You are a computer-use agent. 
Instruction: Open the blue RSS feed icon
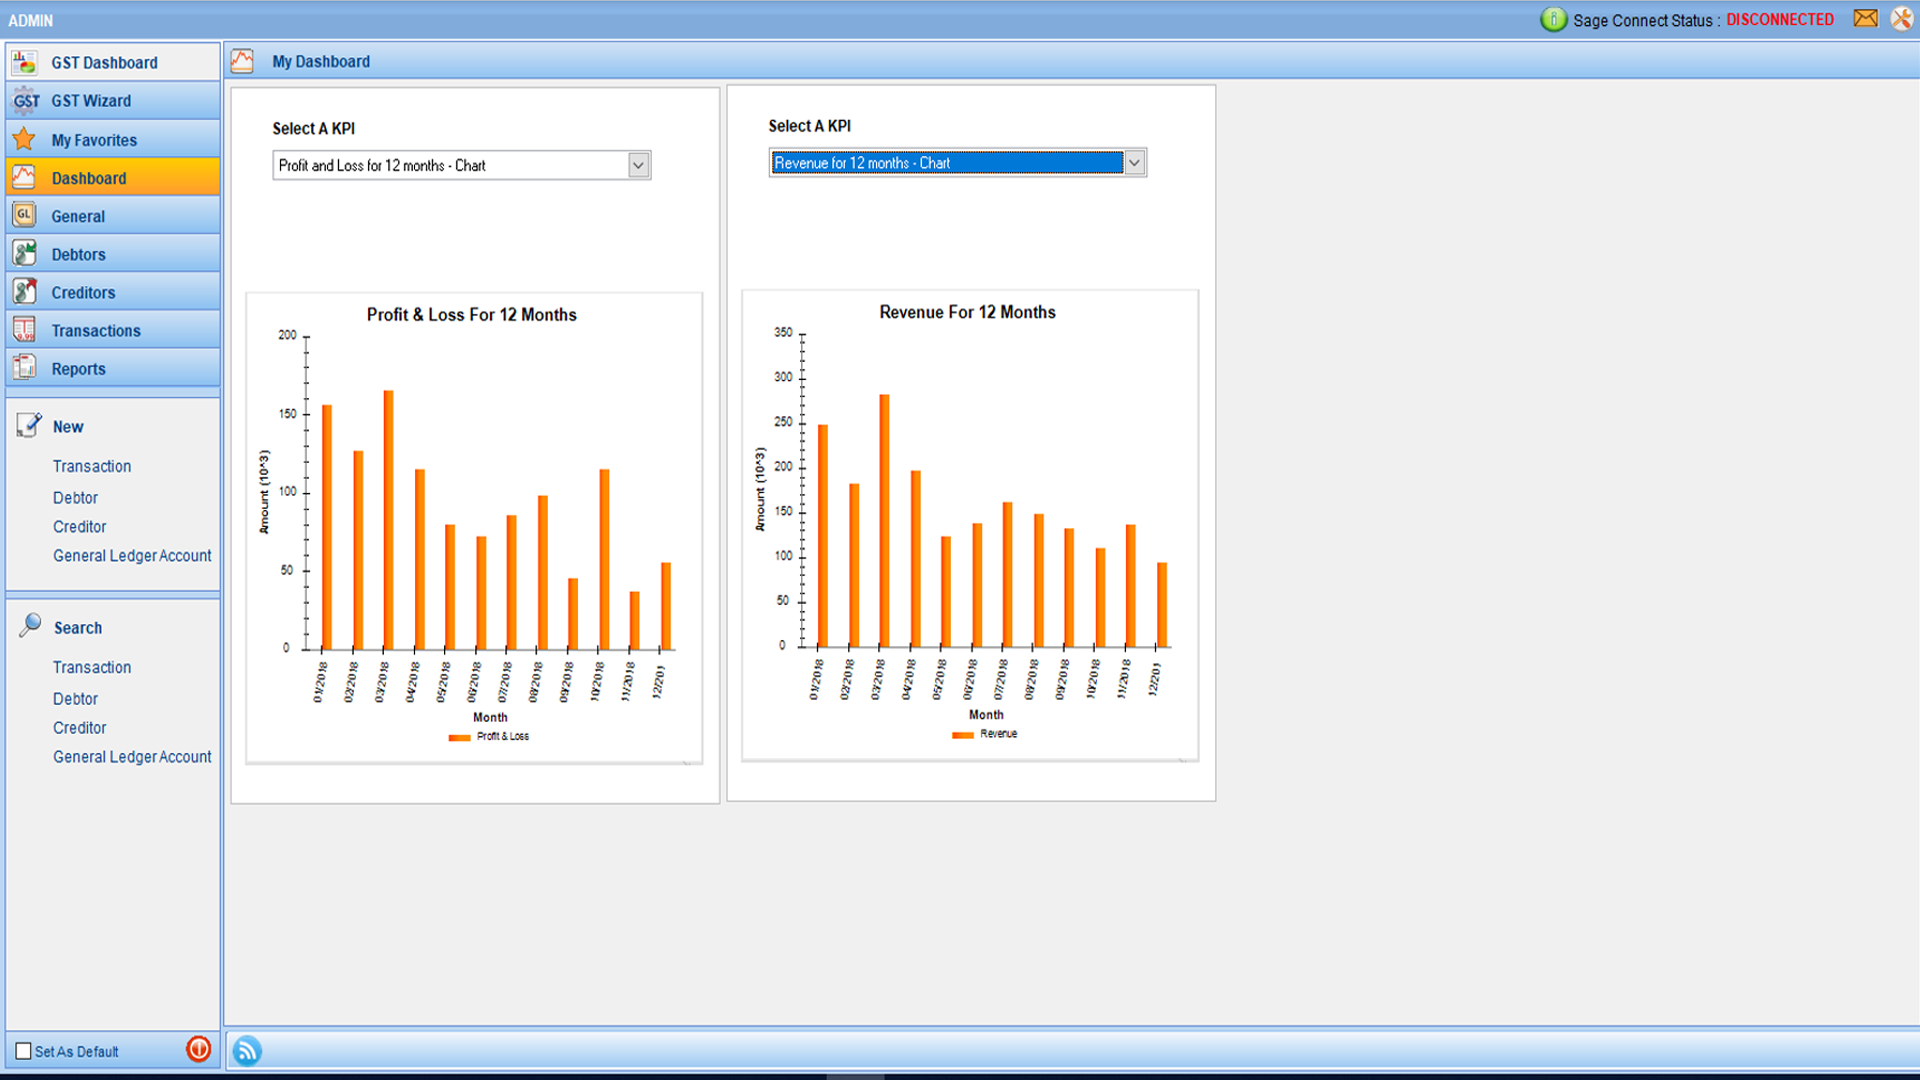coord(247,1051)
